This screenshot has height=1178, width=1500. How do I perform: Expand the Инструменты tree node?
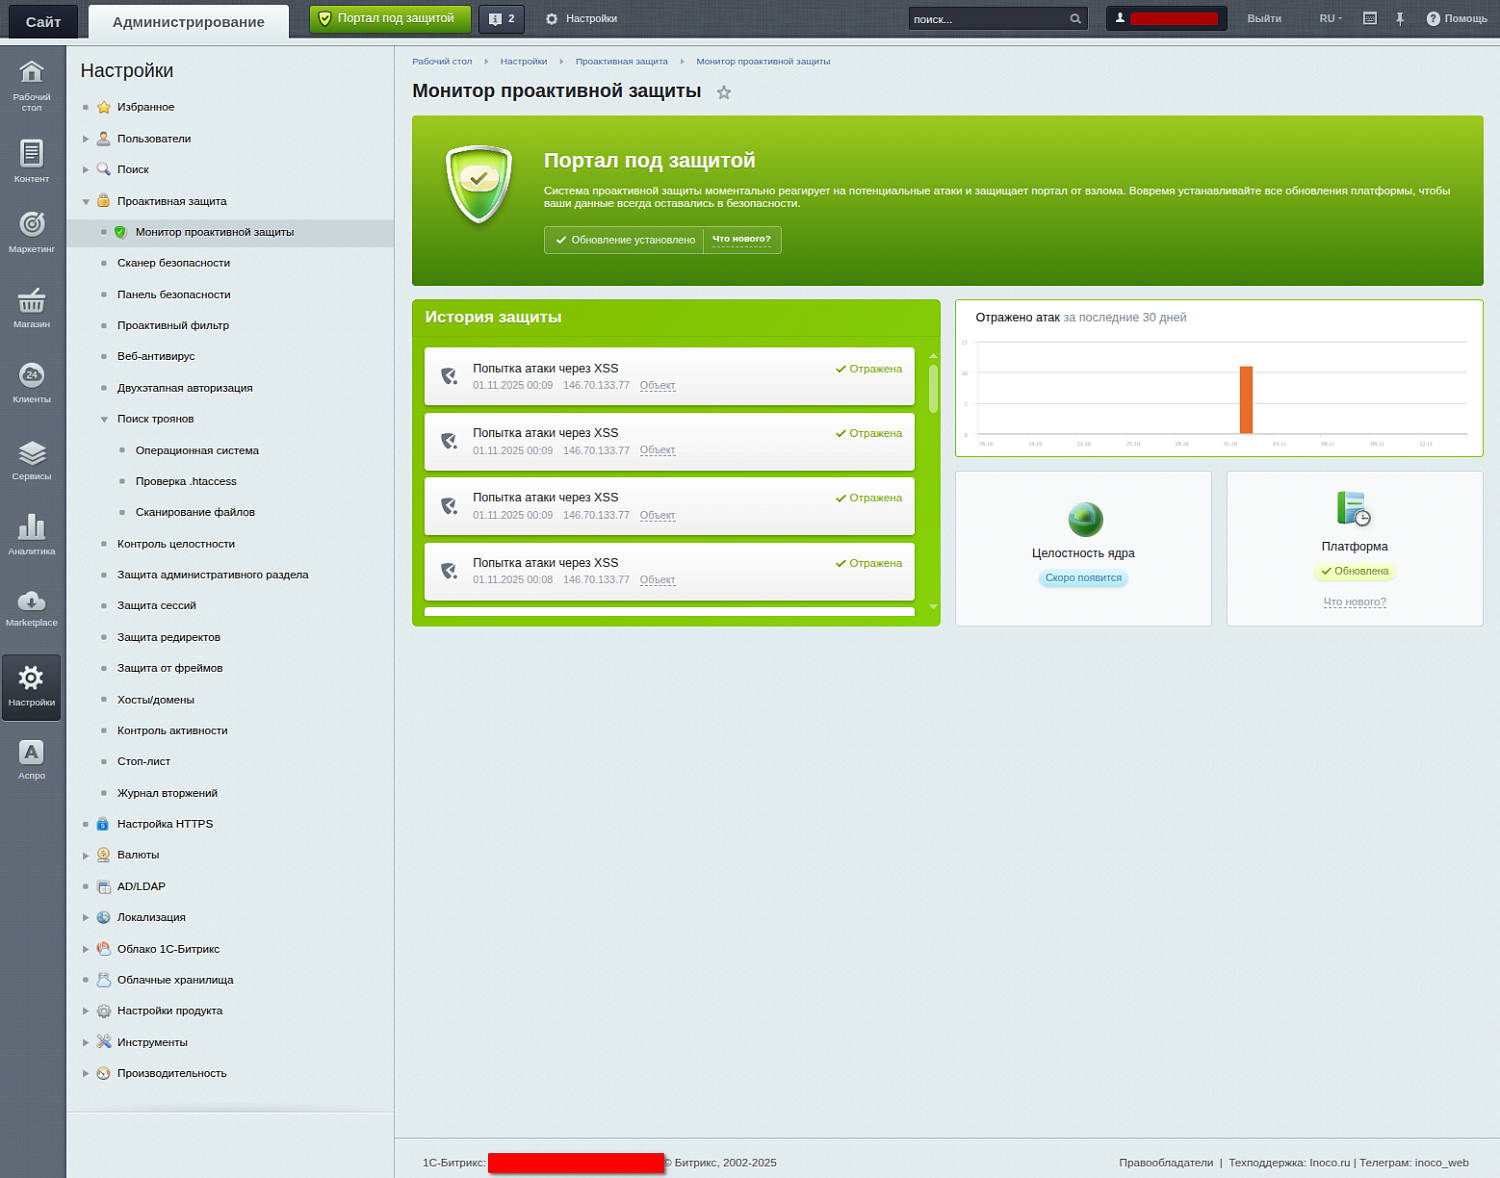click(86, 1042)
